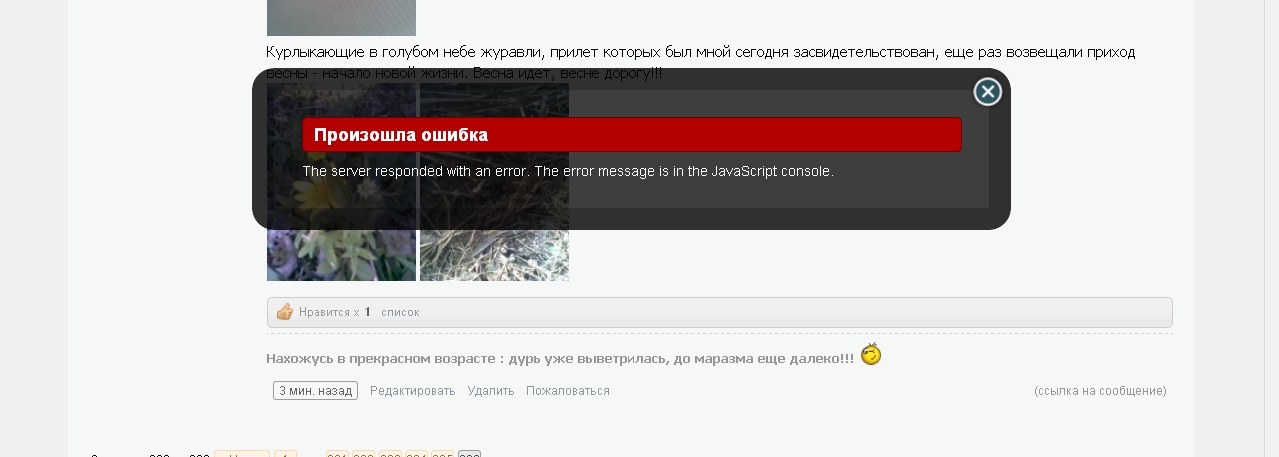Click the server error message text
This screenshot has height=457, width=1279.
[568, 171]
